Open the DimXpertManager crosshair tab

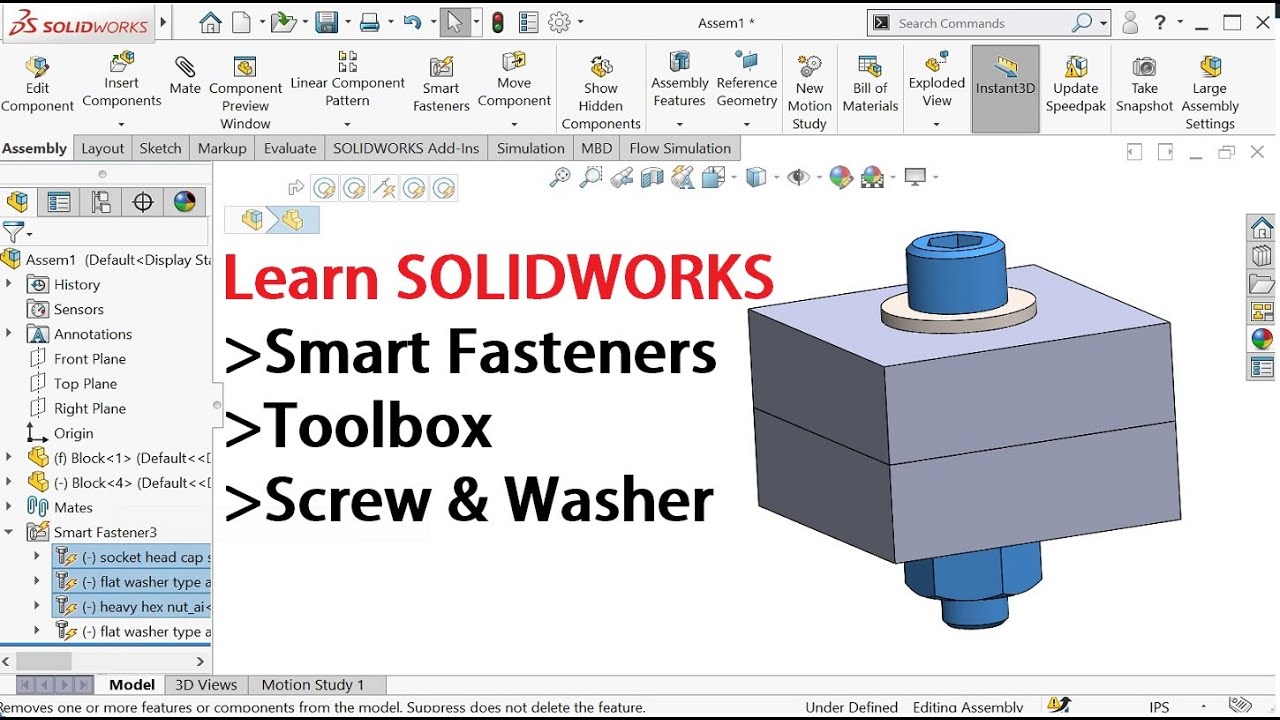point(143,202)
